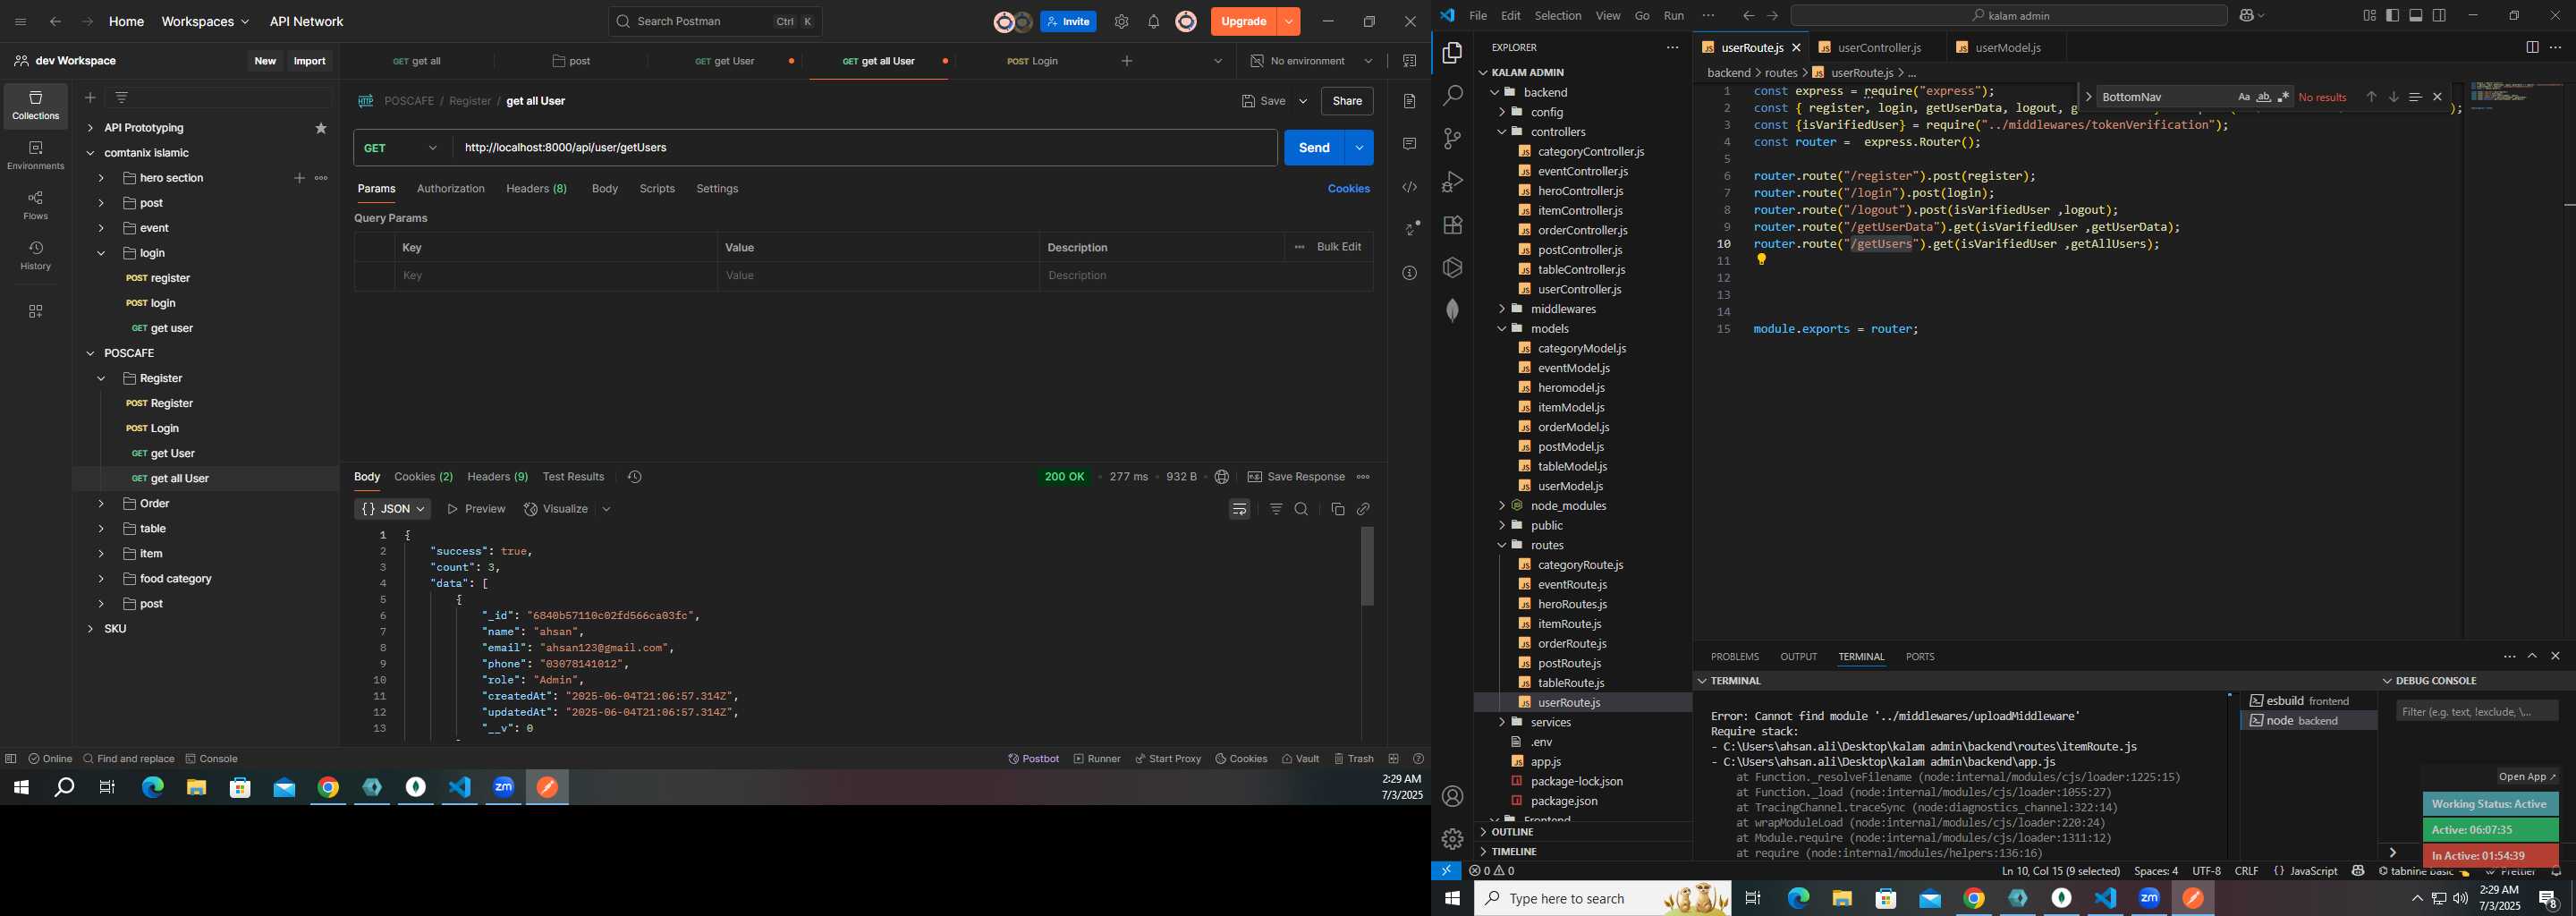Show request info icon in Postman

pos(1410,273)
